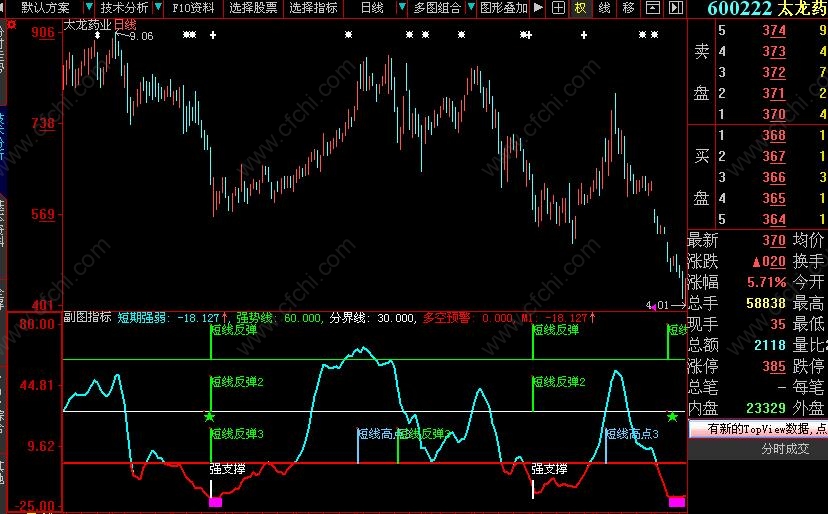Open the F10资料 menu item
828x514 pixels.
pos(193,8)
